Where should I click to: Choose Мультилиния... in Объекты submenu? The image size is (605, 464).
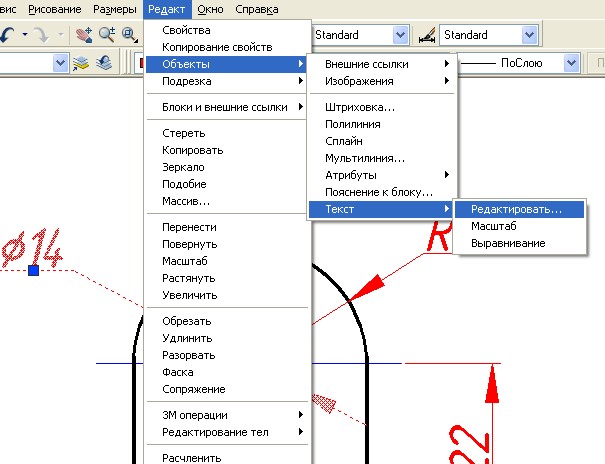coord(382,158)
